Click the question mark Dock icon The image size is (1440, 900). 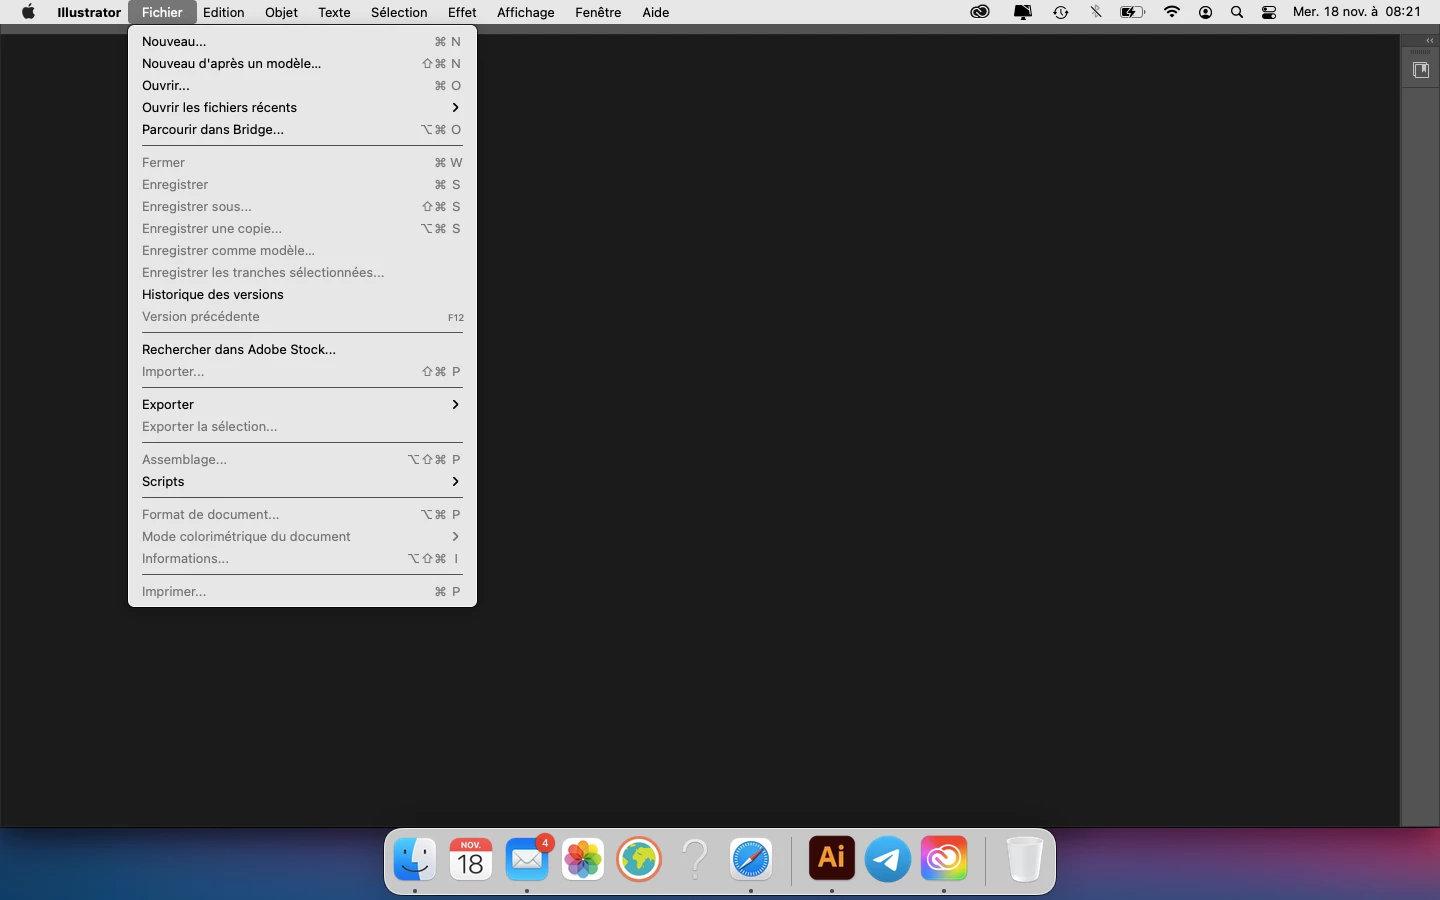tap(695, 858)
